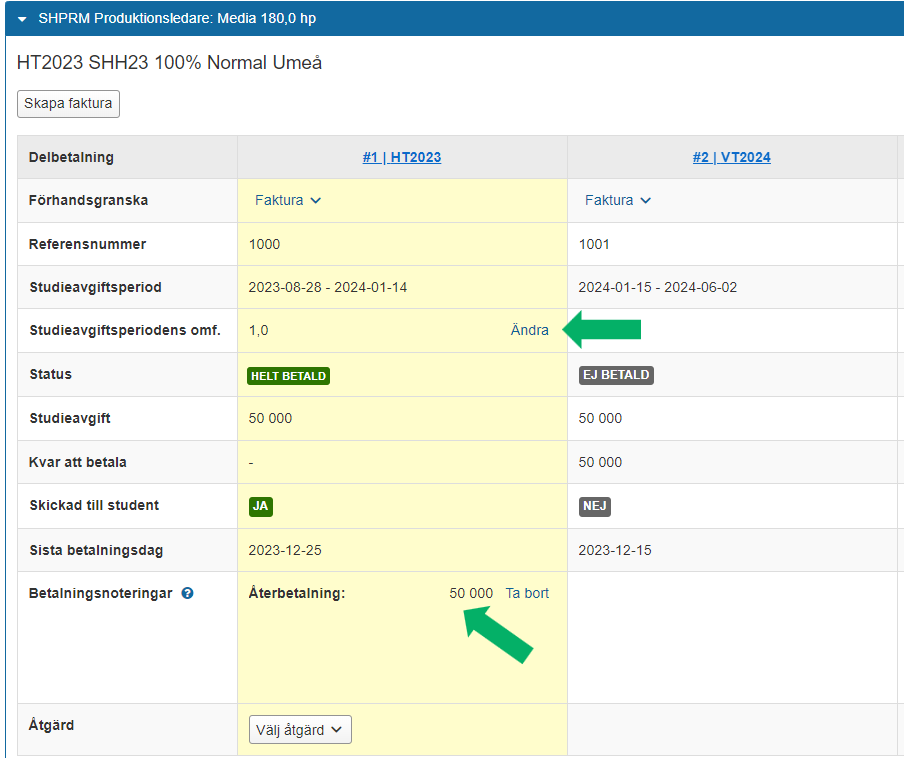Open the Välj åtgärd dropdown
Image resolution: width=904 pixels, height=758 pixels.
pos(300,730)
